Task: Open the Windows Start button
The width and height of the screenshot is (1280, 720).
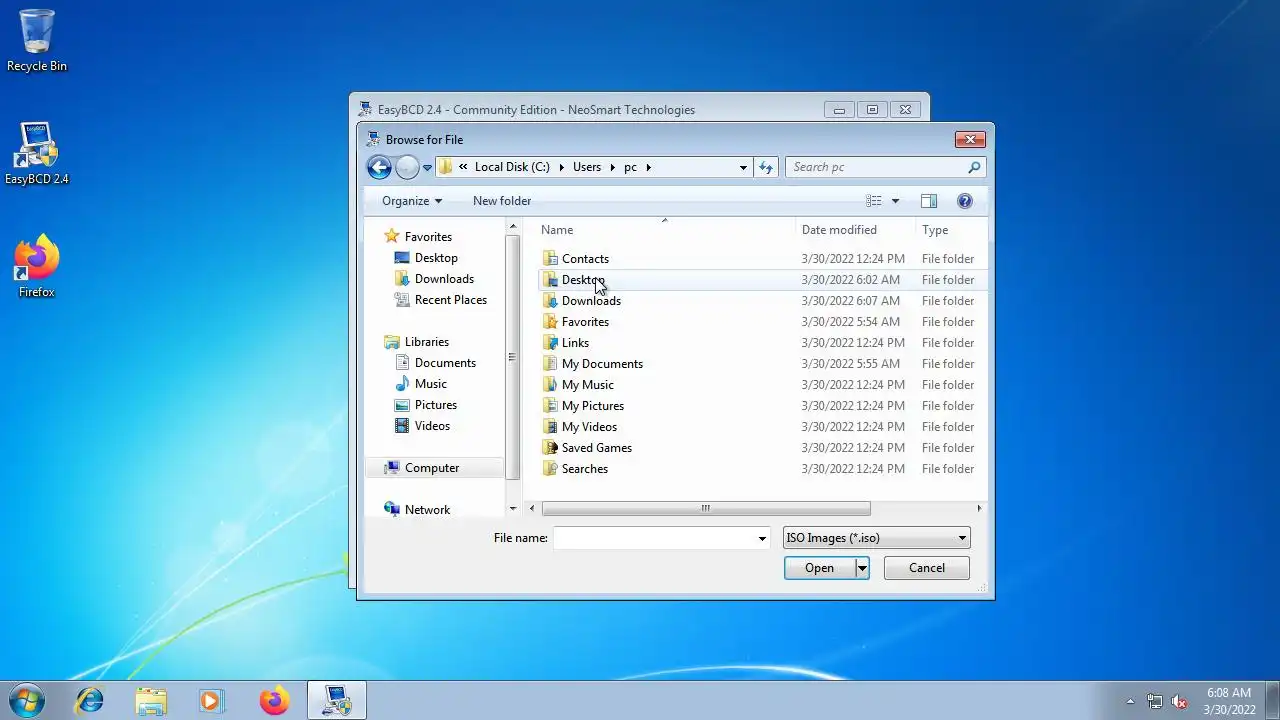Action: tap(27, 700)
